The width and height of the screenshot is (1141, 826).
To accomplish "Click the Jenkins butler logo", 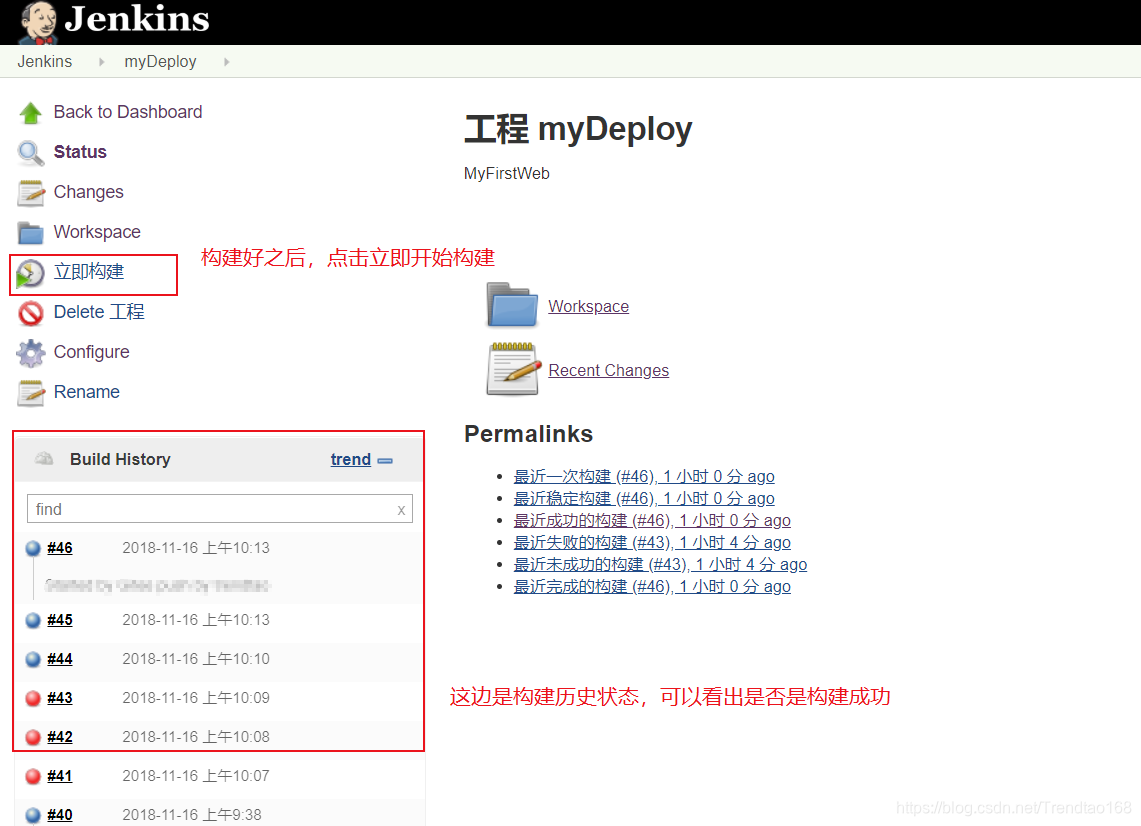I will coord(39,22).
